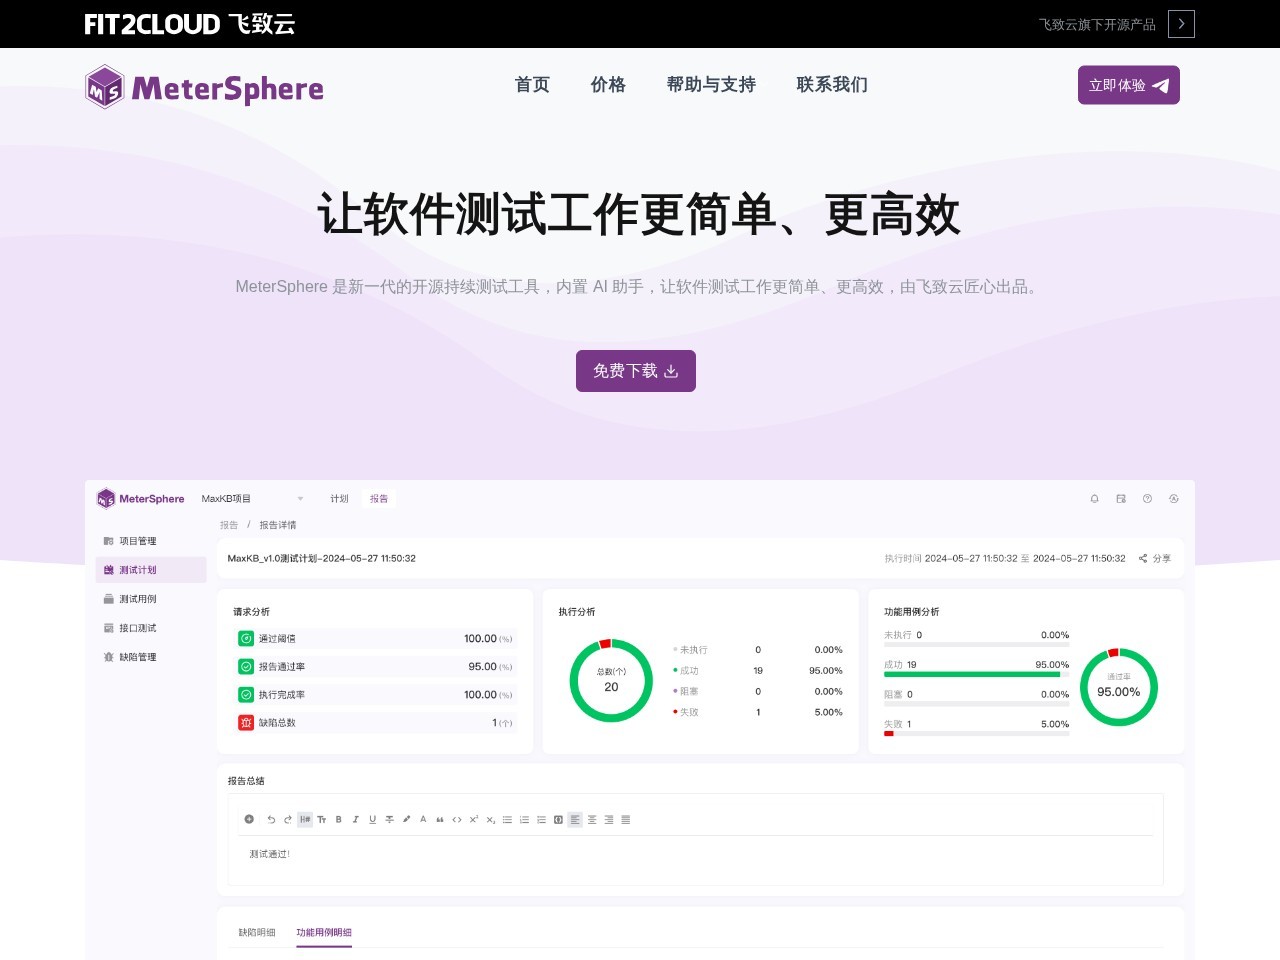Toggle subscript in the editor toolbar
This screenshot has height=960, width=1280.
491,819
